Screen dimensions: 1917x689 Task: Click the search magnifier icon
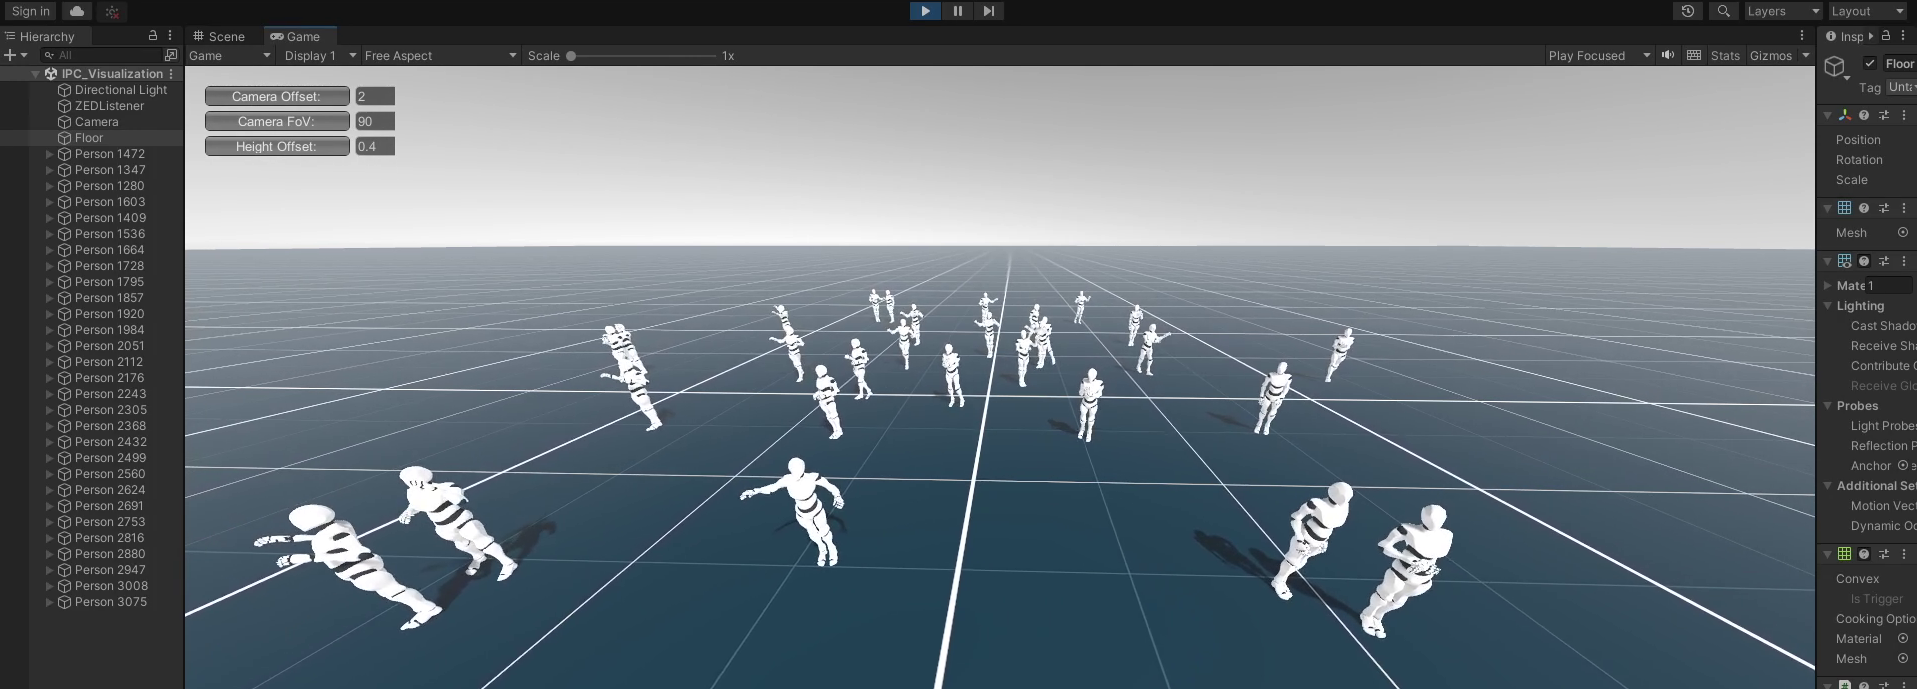[1723, 11]
